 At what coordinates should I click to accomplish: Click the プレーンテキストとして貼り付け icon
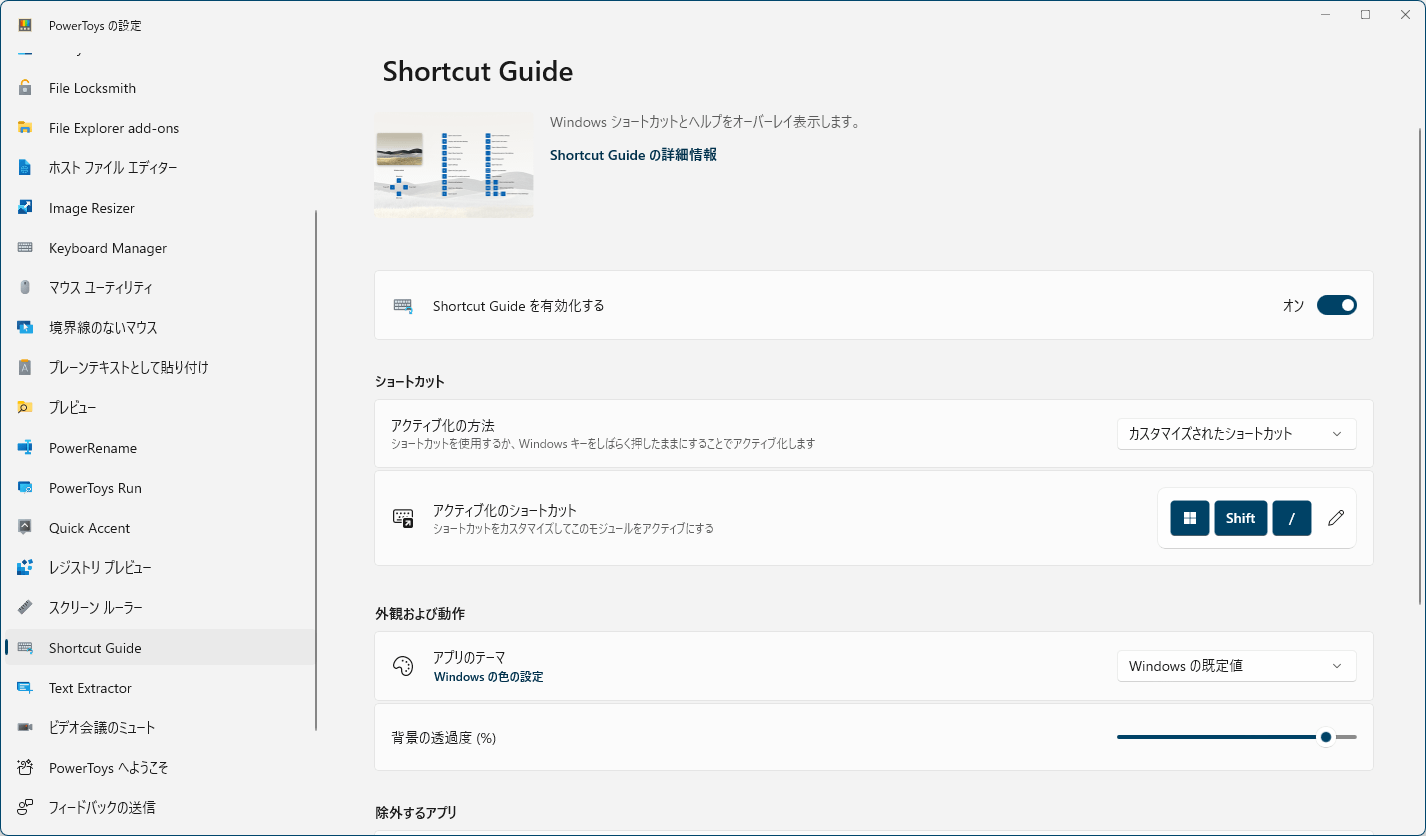(x=25, y=368)
